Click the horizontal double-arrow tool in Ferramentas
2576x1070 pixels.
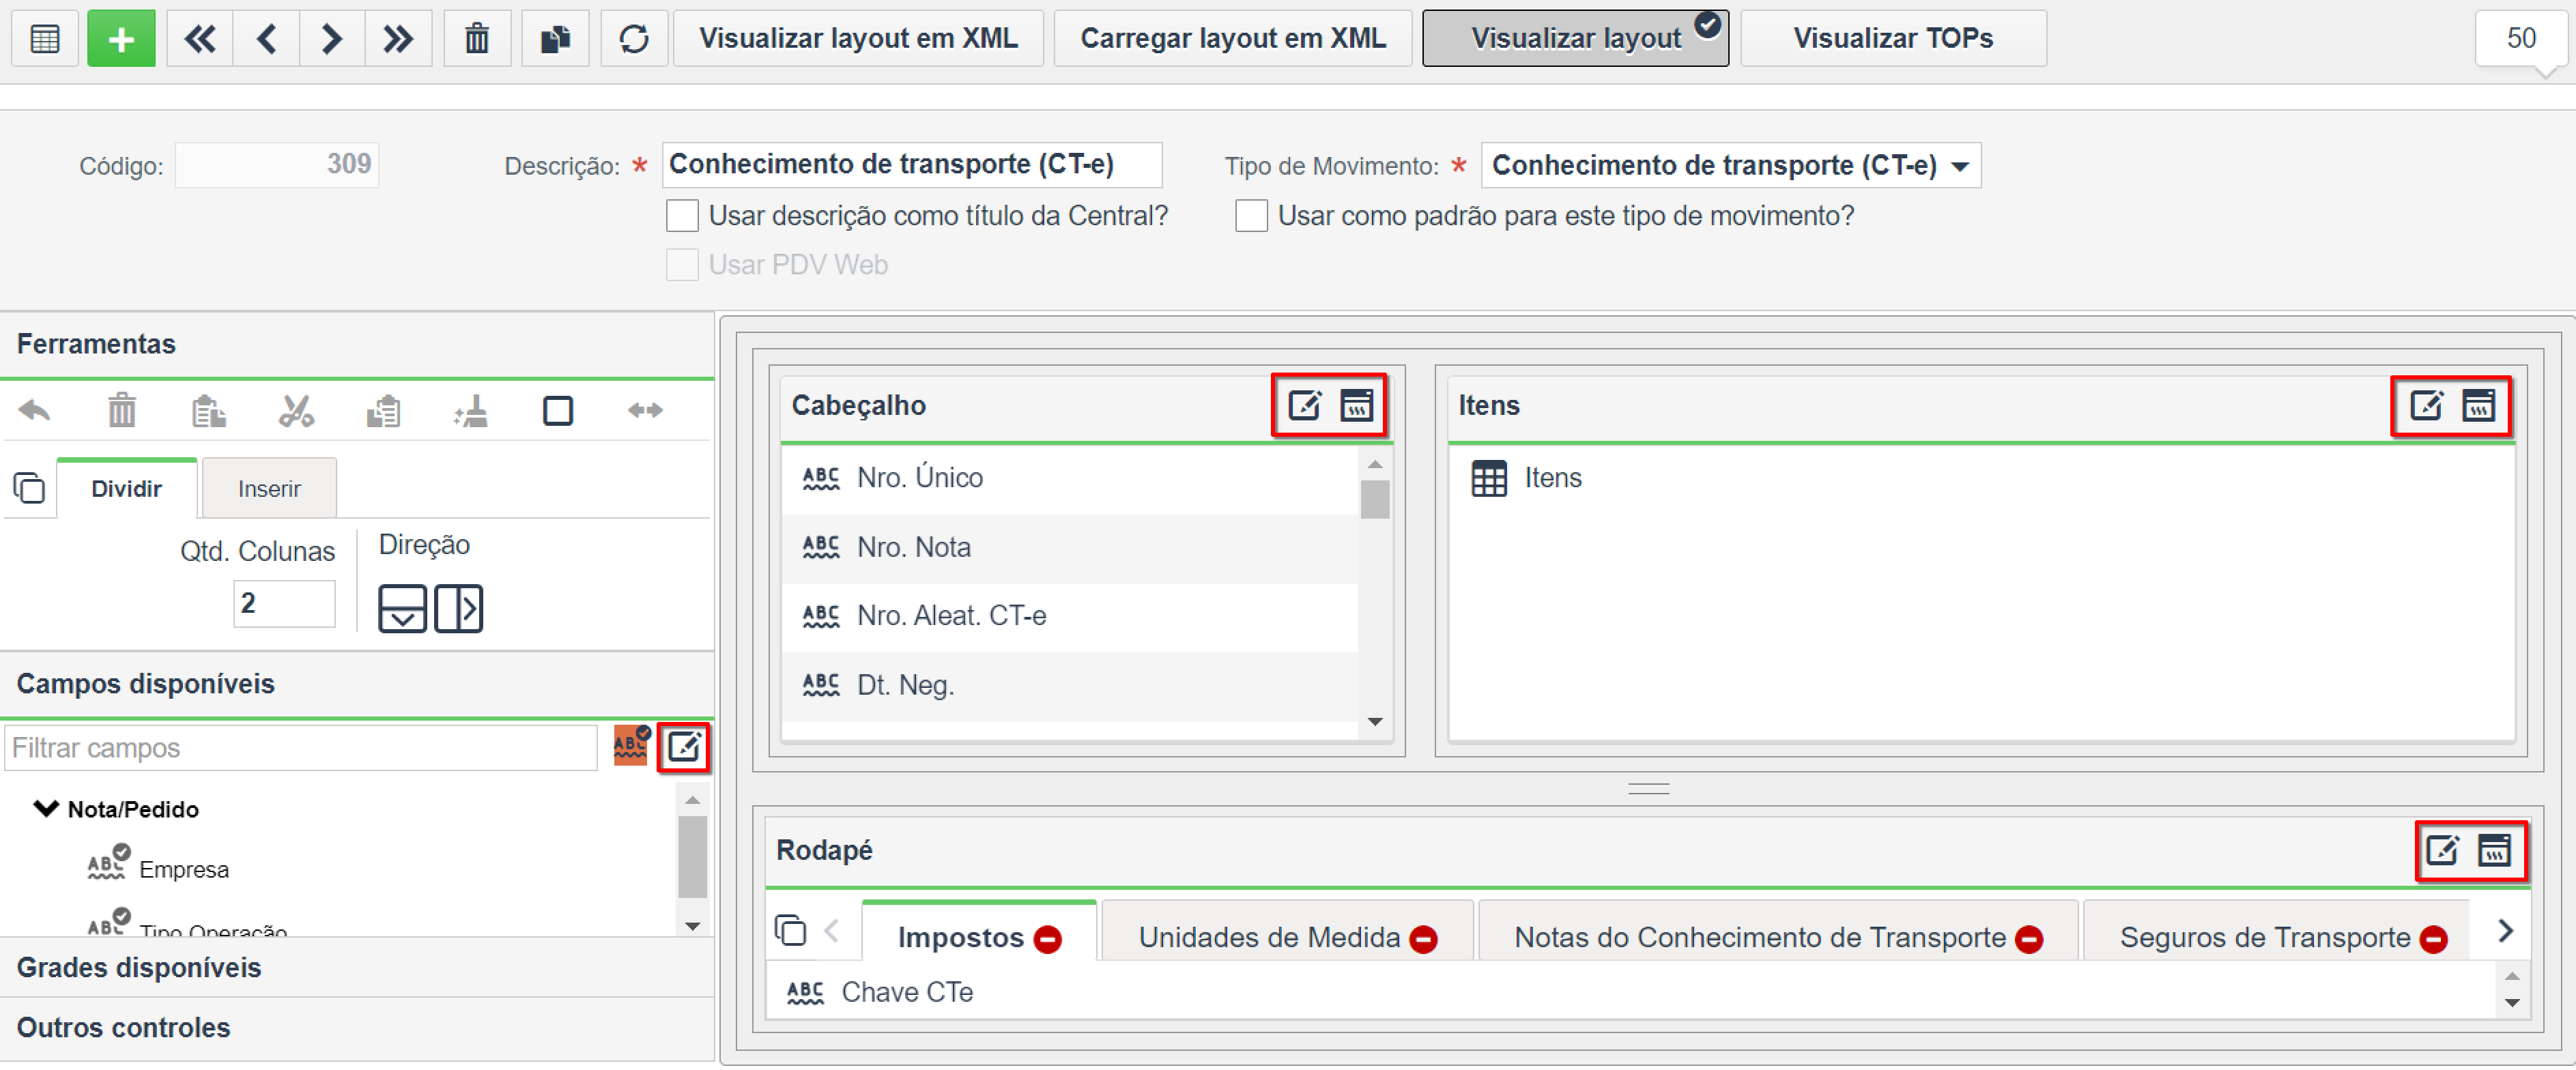pos(645,410)
